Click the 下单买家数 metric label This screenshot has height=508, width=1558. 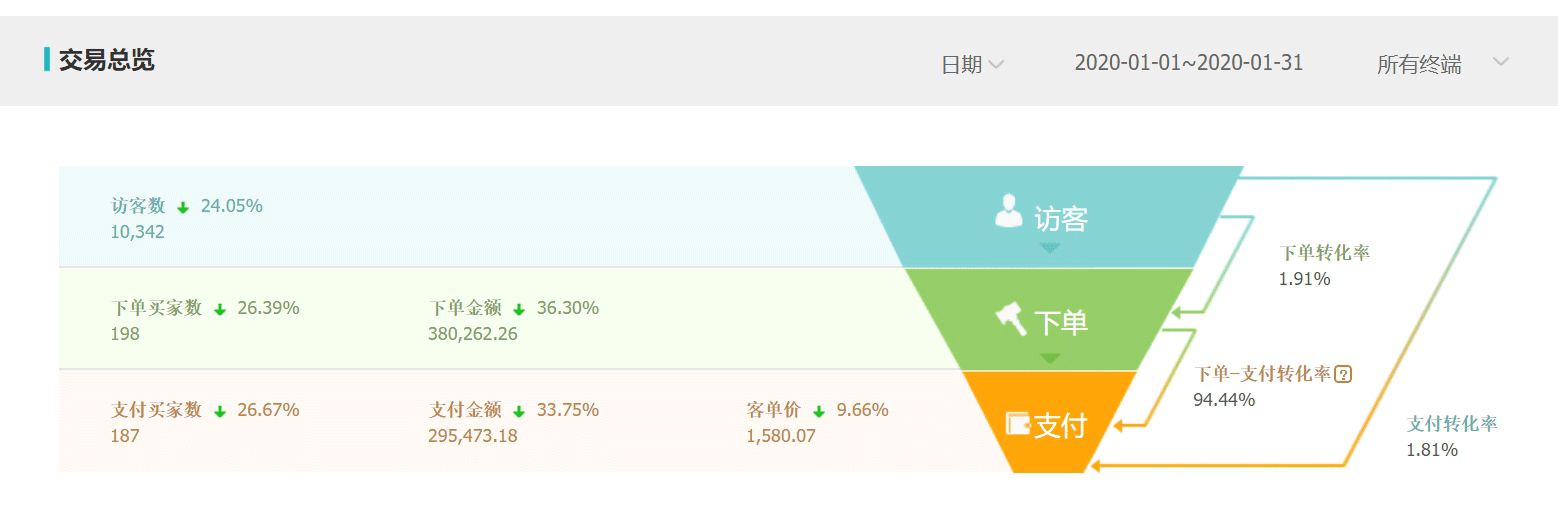point(156,308)
